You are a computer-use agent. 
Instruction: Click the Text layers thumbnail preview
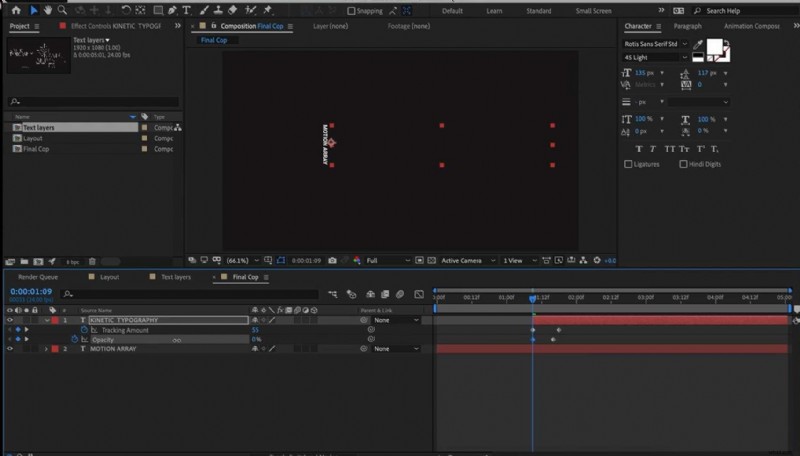point(39,55)
